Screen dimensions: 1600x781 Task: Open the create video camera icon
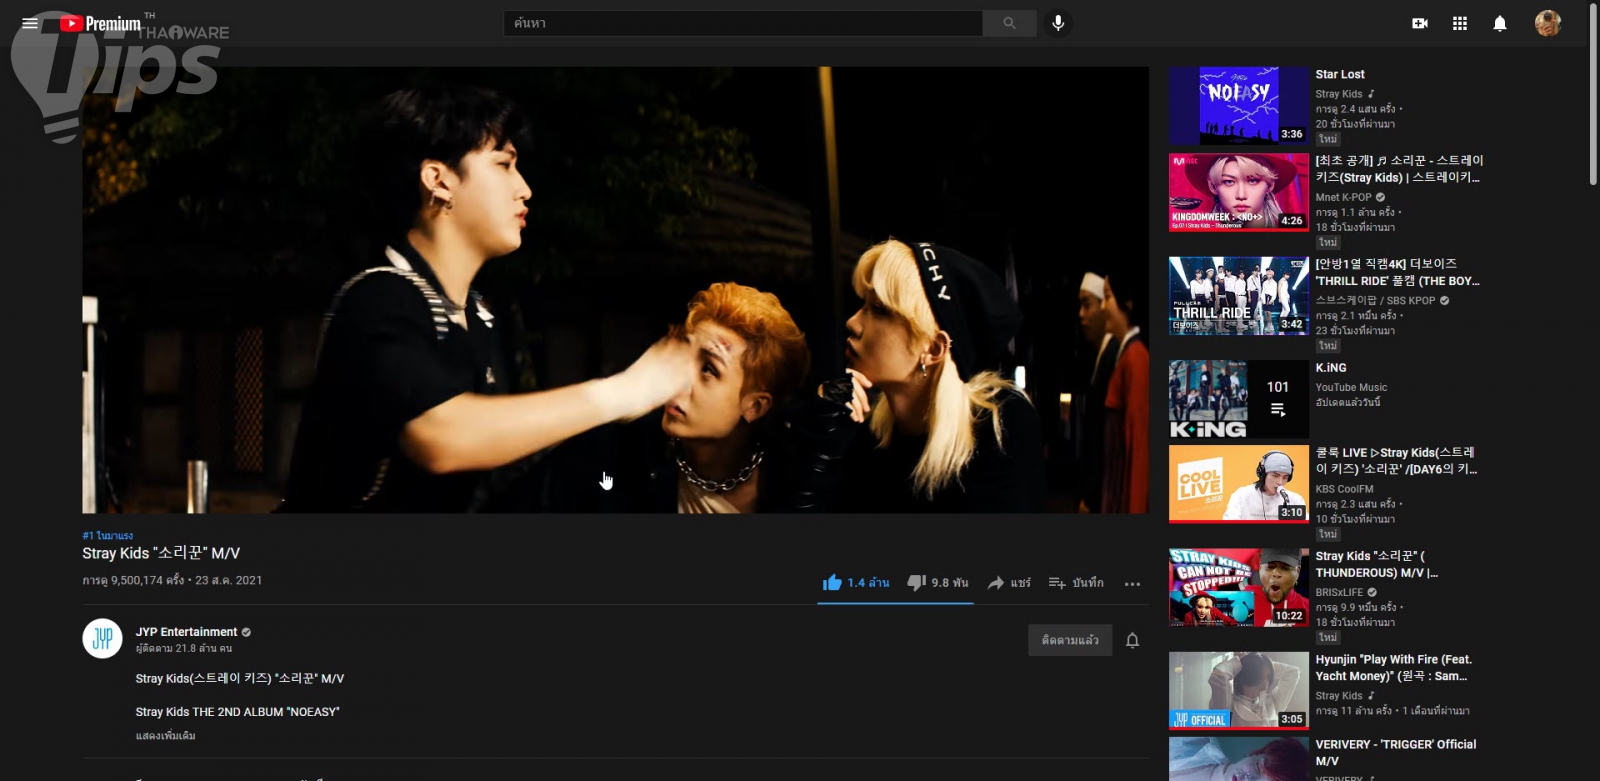click(1420, 23)
